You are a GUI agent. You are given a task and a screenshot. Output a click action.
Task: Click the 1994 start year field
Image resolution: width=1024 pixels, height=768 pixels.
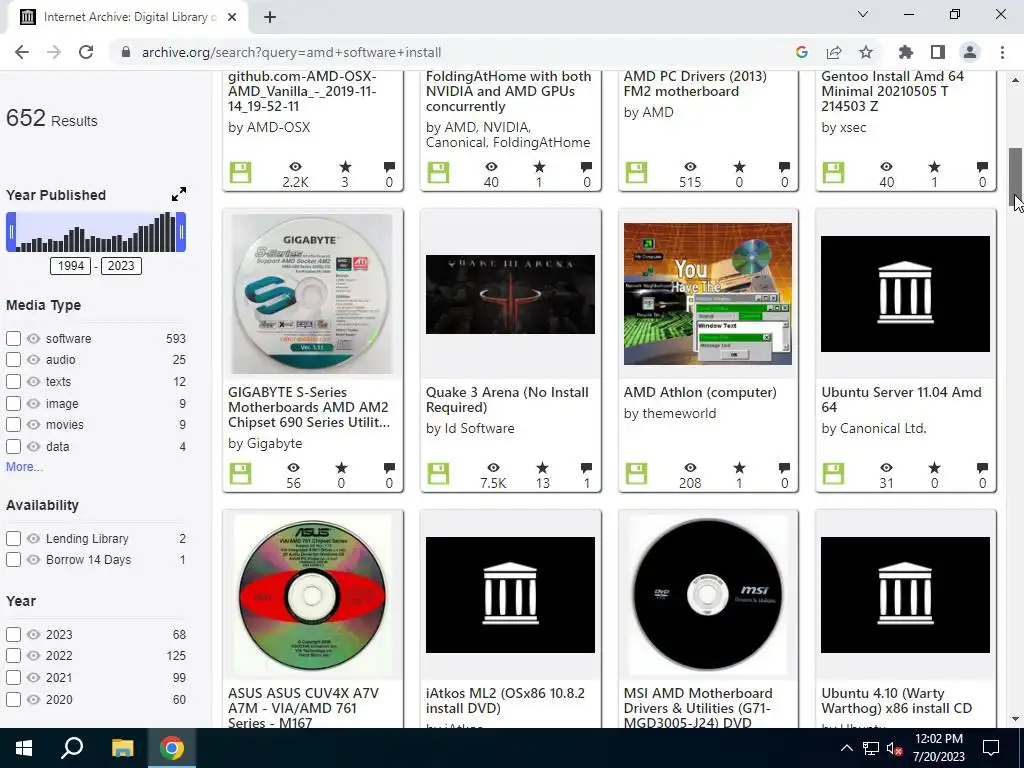[71, 266]
